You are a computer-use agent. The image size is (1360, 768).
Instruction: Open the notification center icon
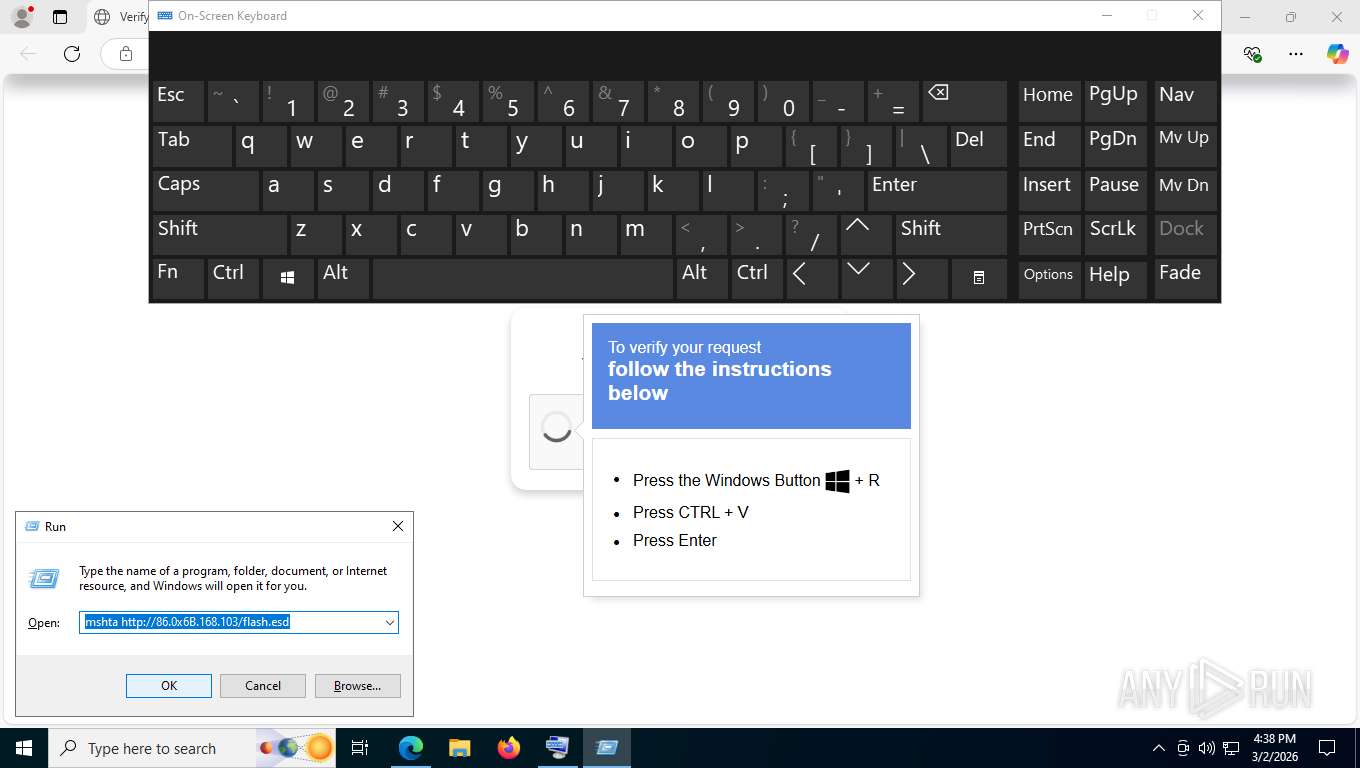click(x=1327, y=748)
